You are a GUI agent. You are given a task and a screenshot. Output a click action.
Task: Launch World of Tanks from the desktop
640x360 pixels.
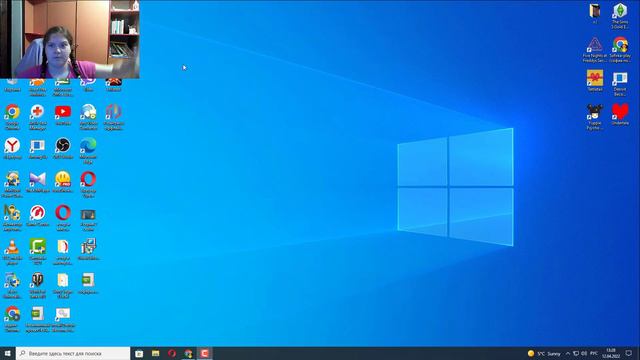point(38,286)
